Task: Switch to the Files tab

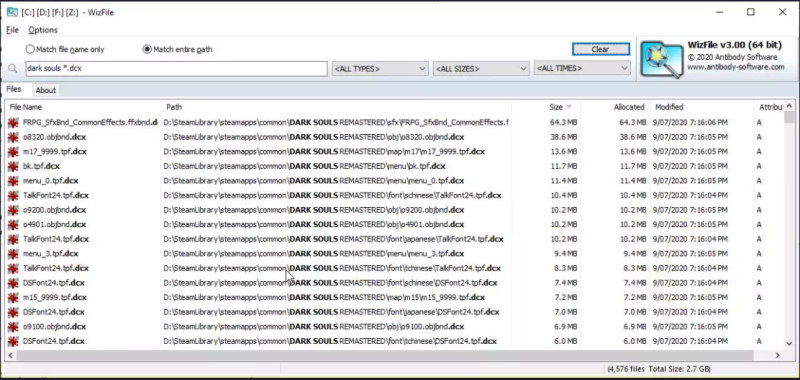Action: [x=14, y=89]
